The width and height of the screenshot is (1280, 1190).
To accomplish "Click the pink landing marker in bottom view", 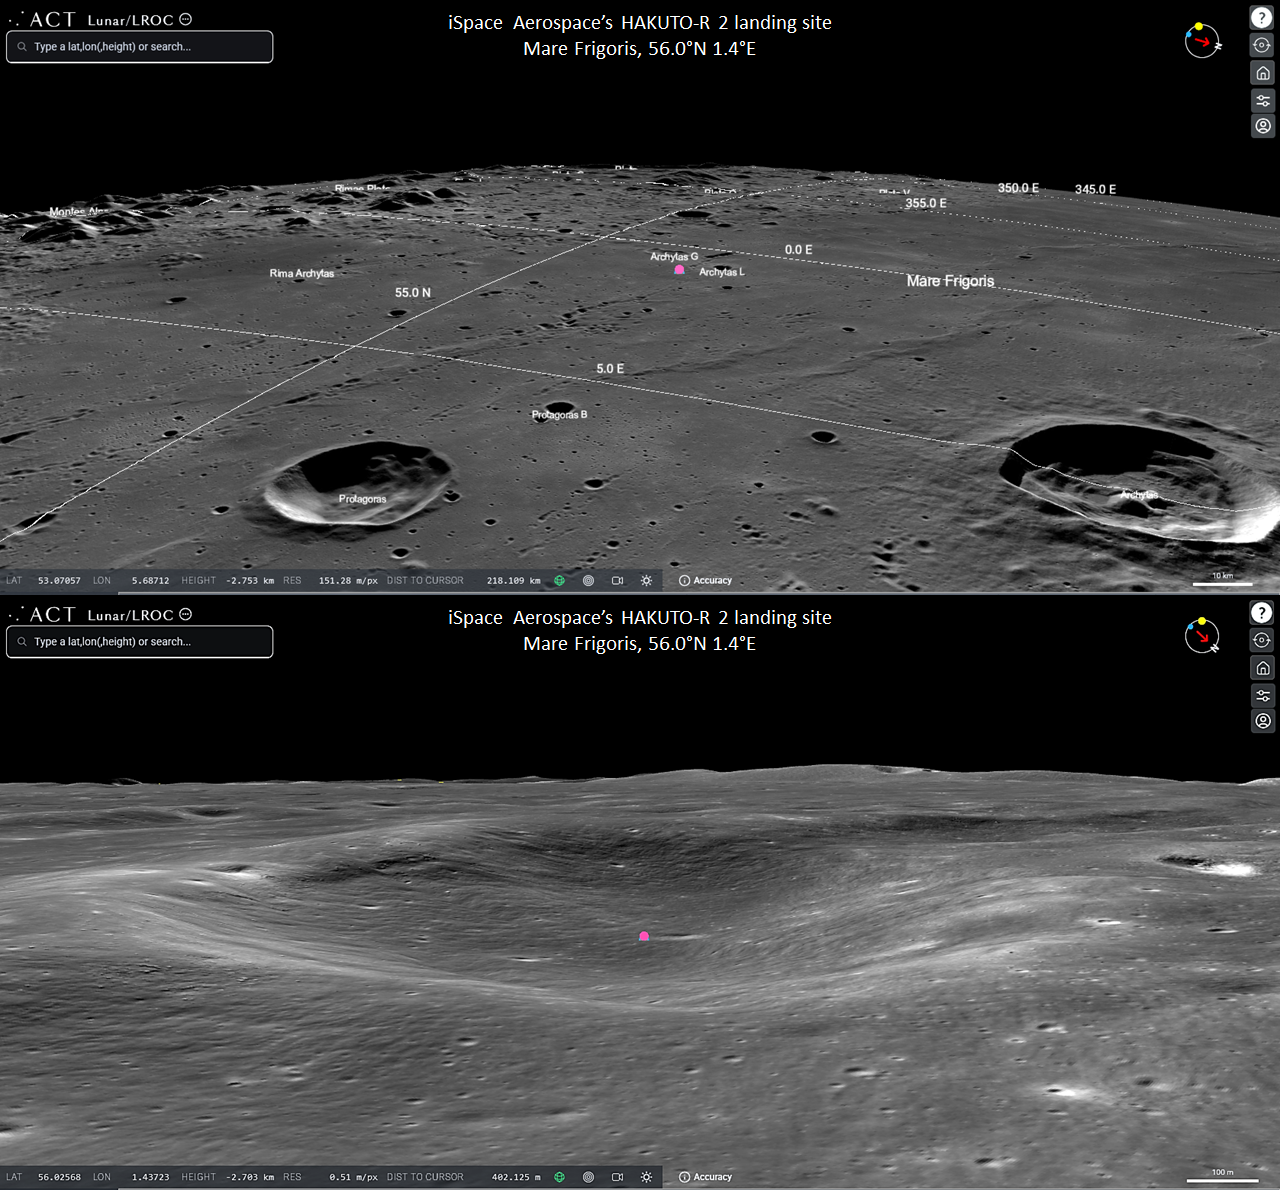I will (644, 937).
